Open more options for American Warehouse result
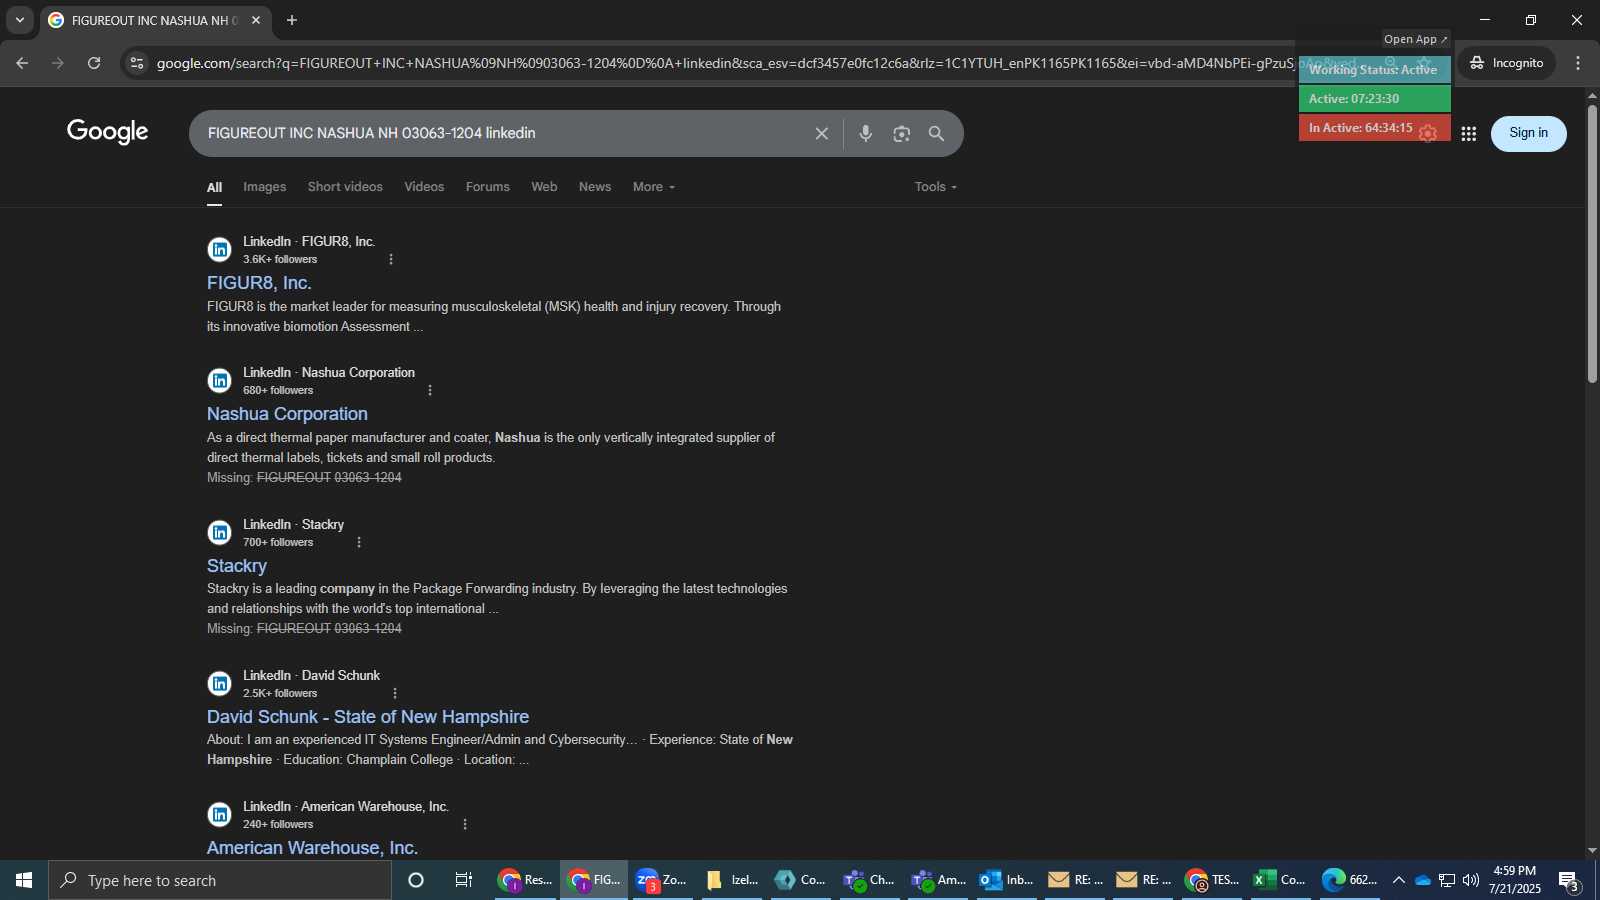The image size is (1600, 900). [x=465, y=824]
